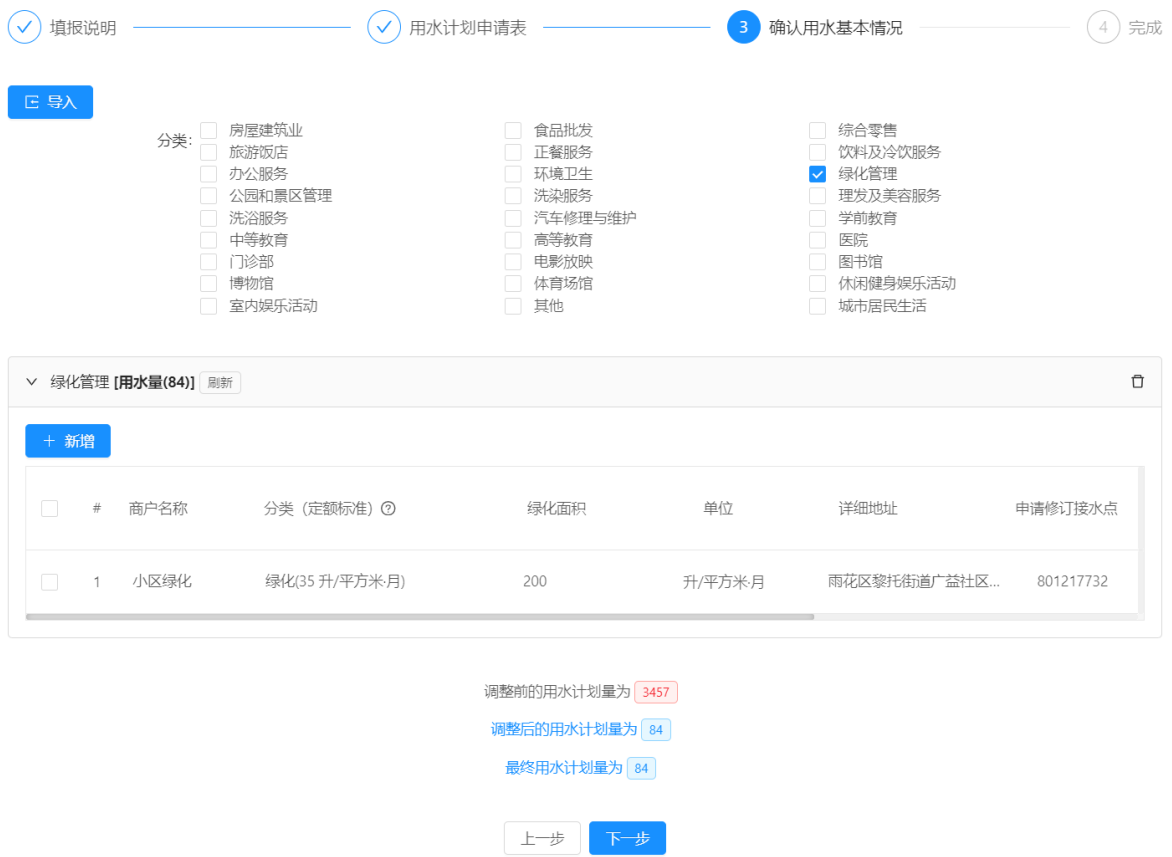Uncheck the 绿化管理 checkbox
This screenshot has width=1172, height=857.
818,174
